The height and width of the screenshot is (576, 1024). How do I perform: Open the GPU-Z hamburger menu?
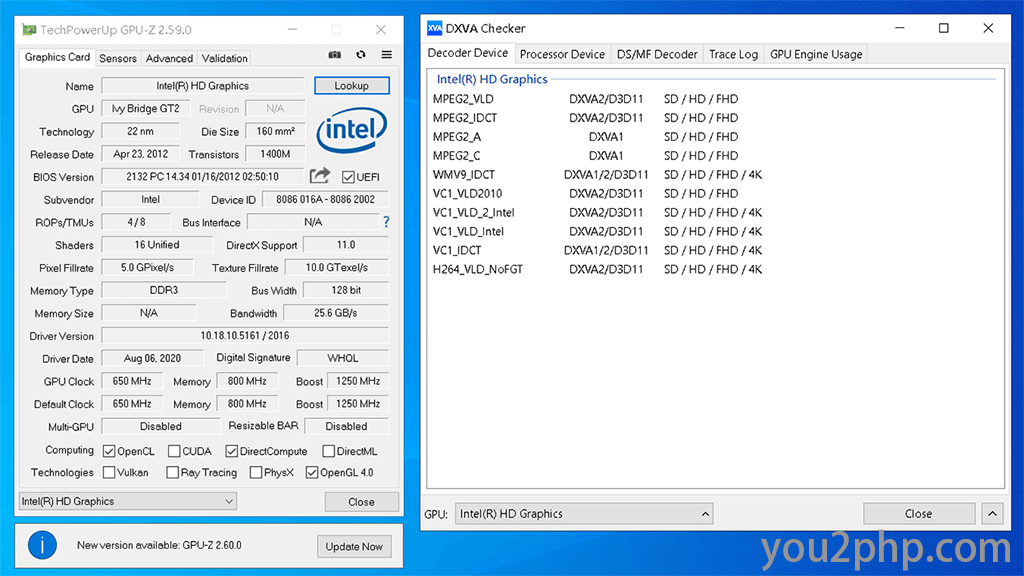tap(386, 56)
